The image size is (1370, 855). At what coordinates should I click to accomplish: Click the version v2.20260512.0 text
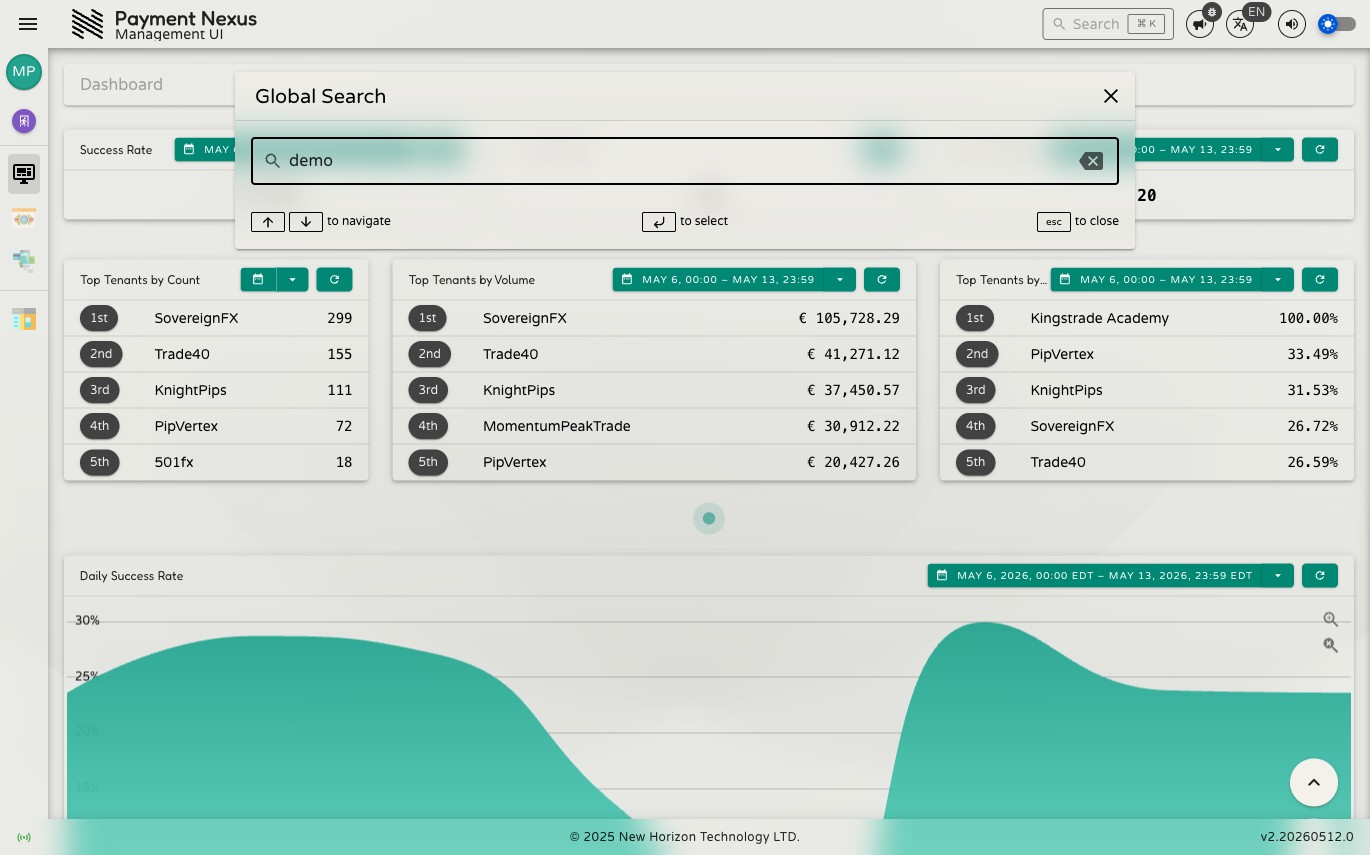tap(1307, 837)
